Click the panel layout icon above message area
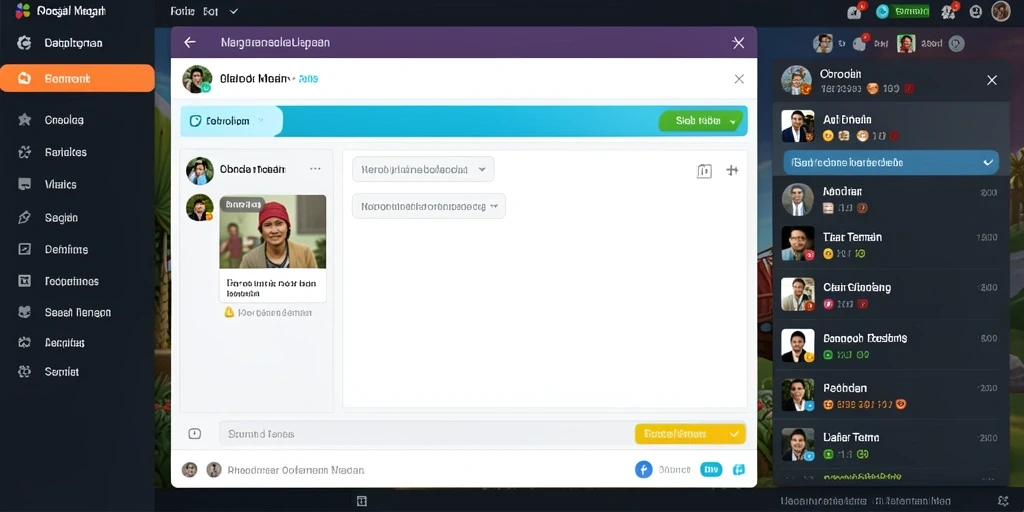The image size is (1024, 512). coord(704,171)
